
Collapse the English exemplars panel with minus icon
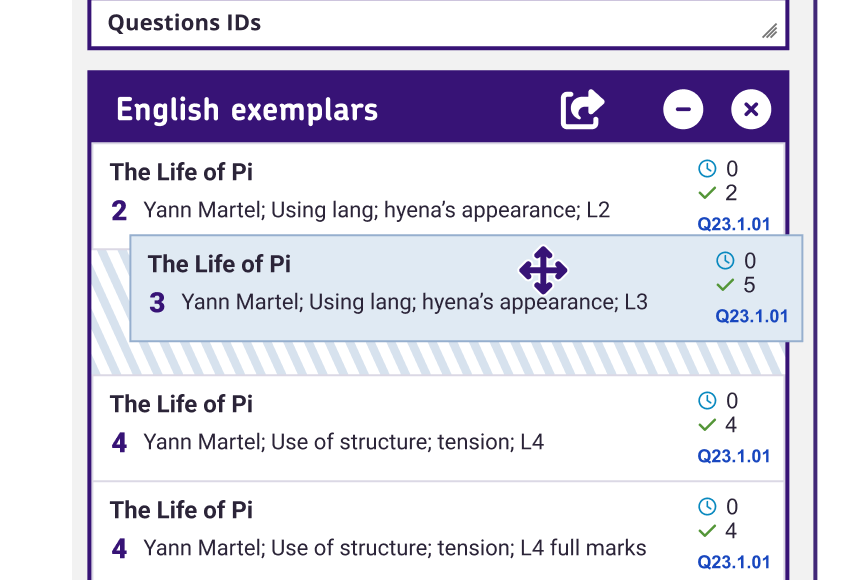pos(683,109)
